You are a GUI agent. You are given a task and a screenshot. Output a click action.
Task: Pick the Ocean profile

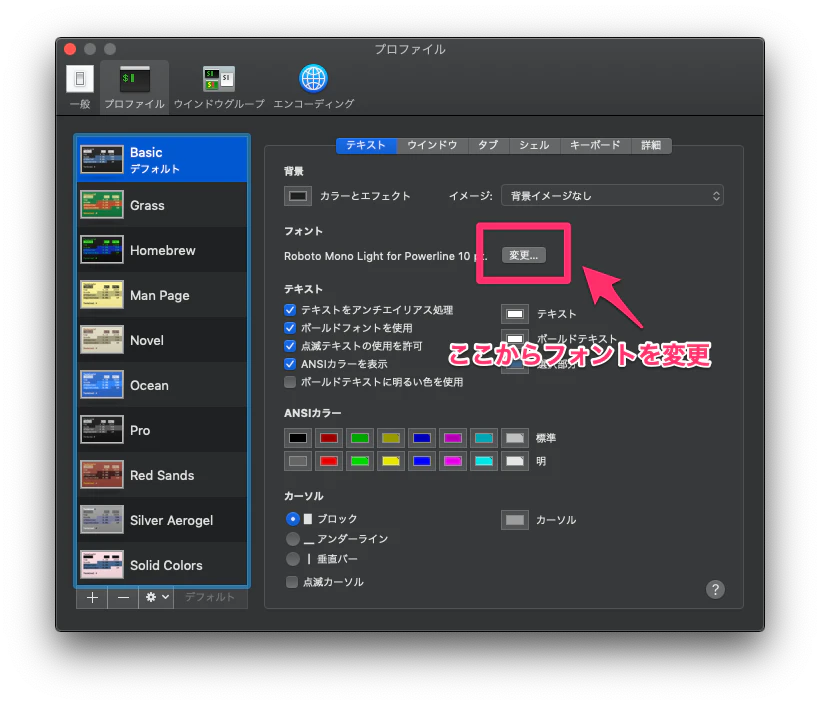(x=162, y=384)
